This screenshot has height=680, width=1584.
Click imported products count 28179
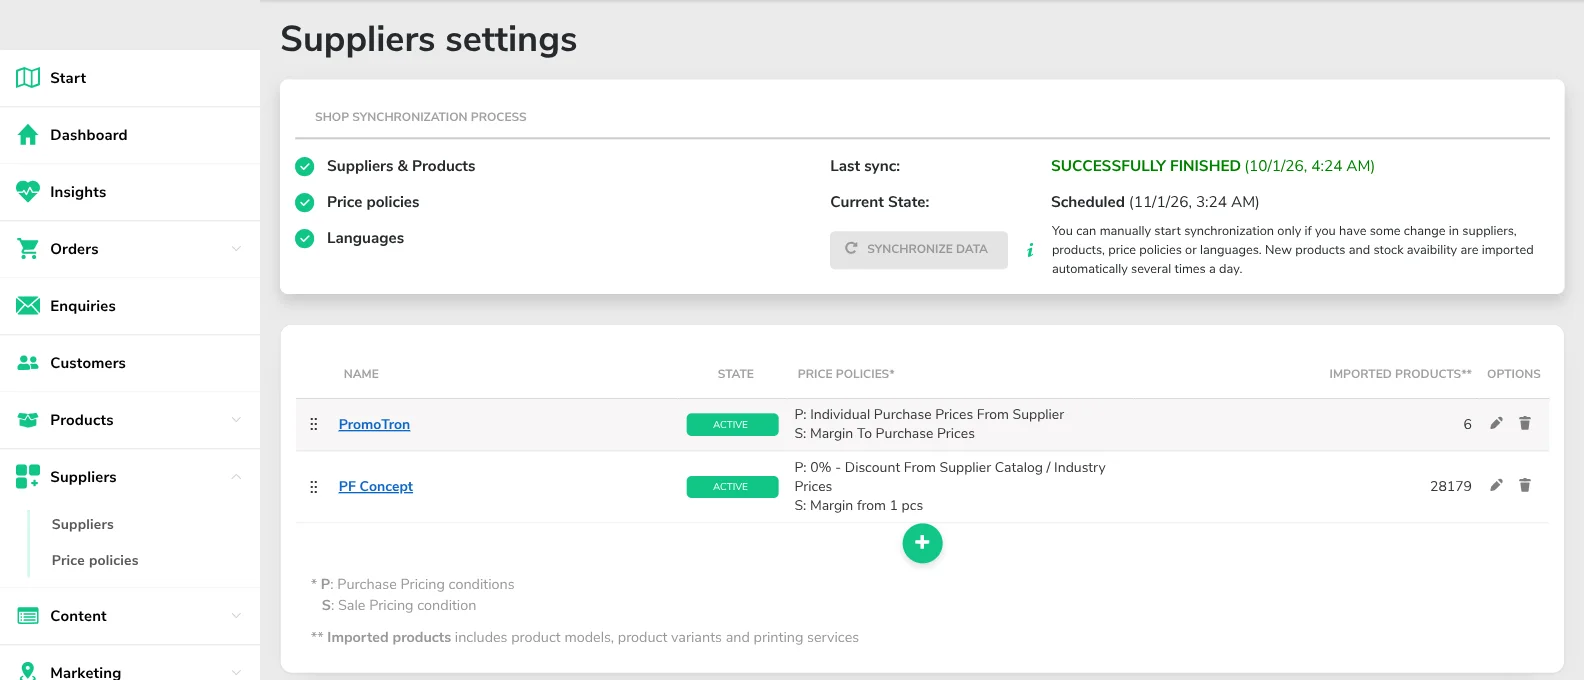pos(1451,486)
